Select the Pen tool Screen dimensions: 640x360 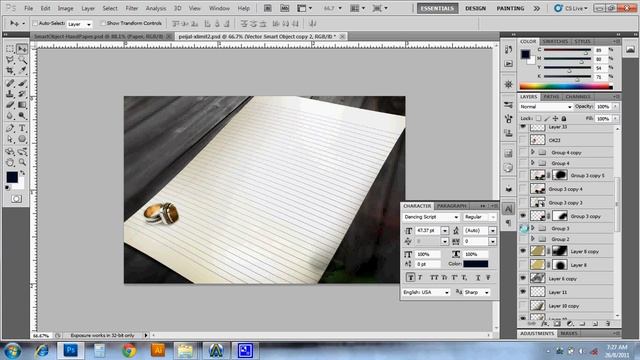click(10, 128)
